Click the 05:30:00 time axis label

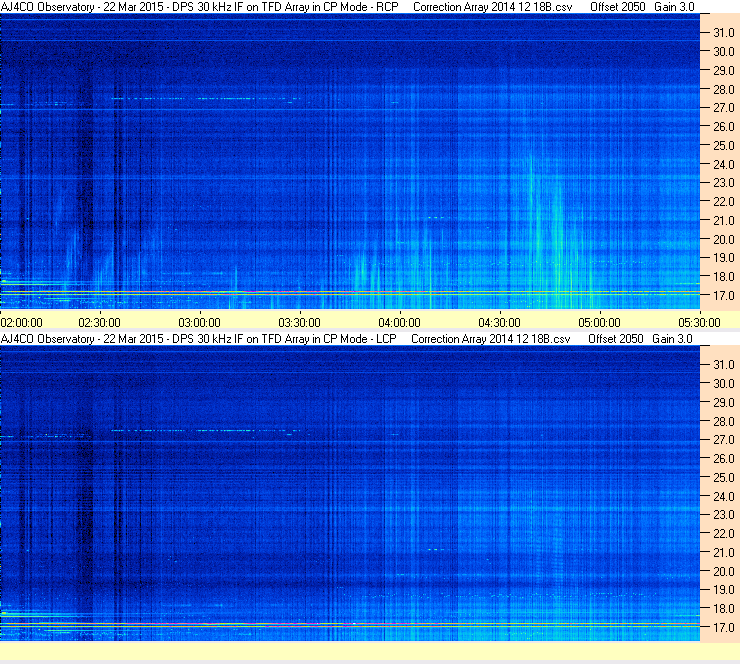(x=700, y=323)
